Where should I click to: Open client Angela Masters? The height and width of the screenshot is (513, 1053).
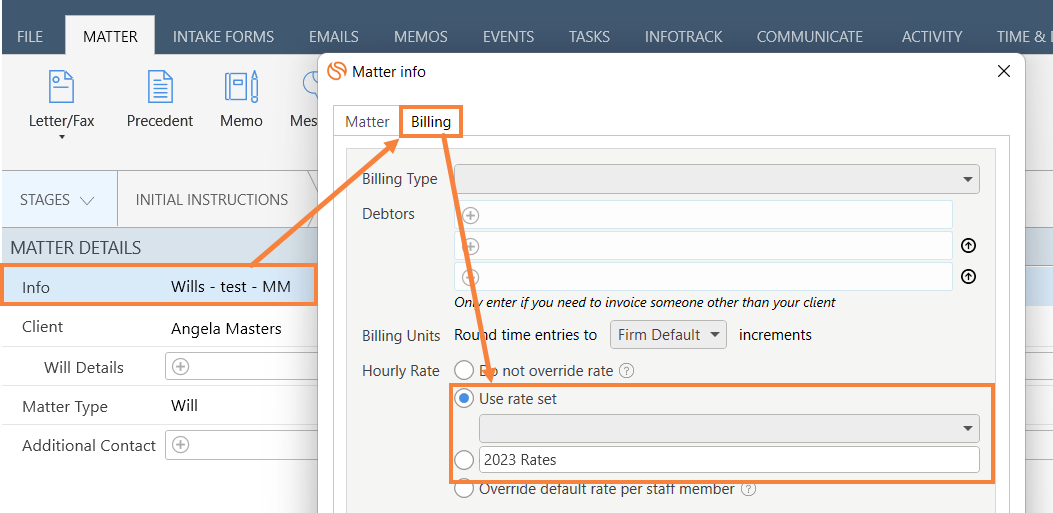point(226,328)
